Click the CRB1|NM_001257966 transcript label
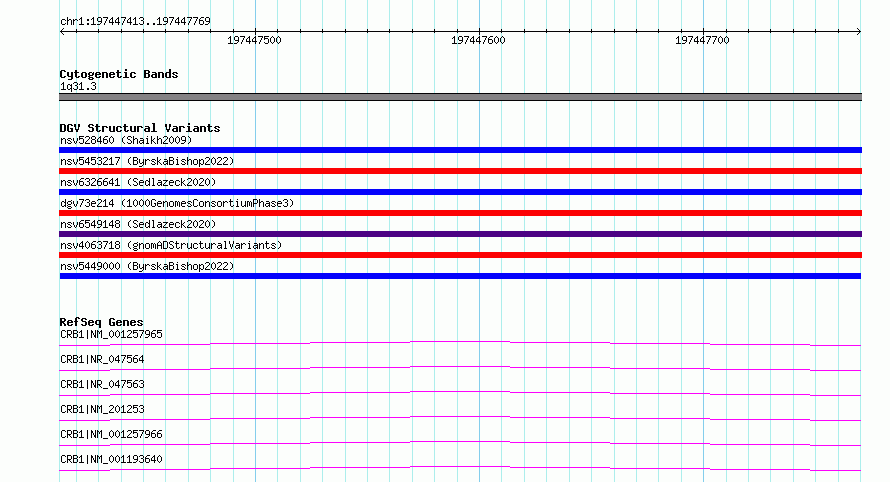This screenshot has width=890, height=482. [x=111, y=434]
